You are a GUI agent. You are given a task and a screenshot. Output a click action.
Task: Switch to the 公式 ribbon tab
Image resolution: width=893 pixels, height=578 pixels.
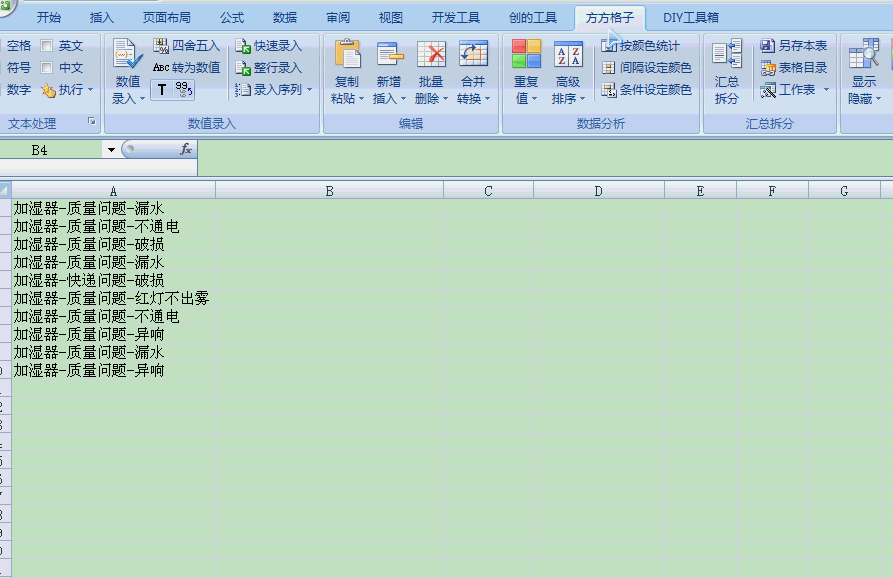coord(232,17)
